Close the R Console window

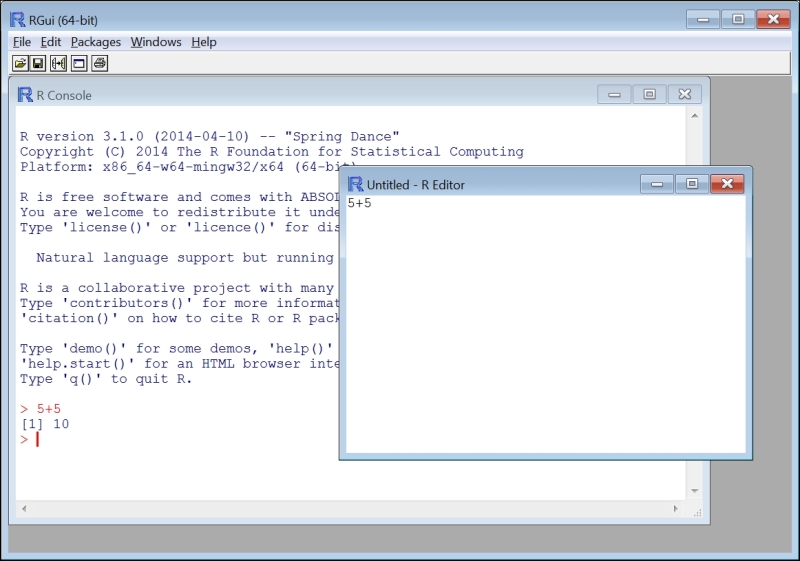click(684, 94)
